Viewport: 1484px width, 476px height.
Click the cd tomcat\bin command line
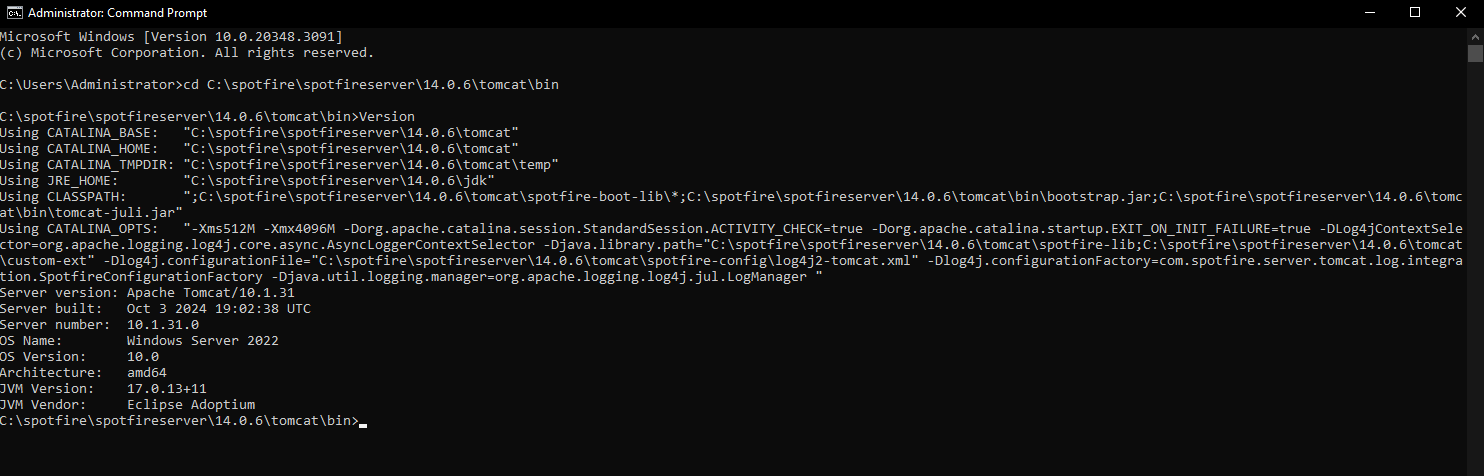tap(279, 85)
